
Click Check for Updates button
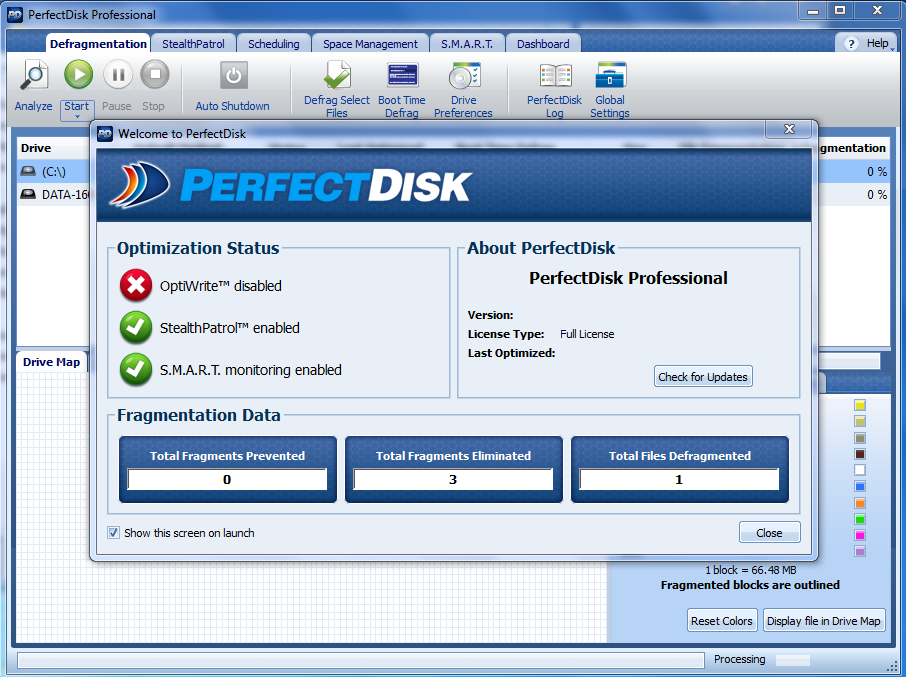tap(703, 377)
